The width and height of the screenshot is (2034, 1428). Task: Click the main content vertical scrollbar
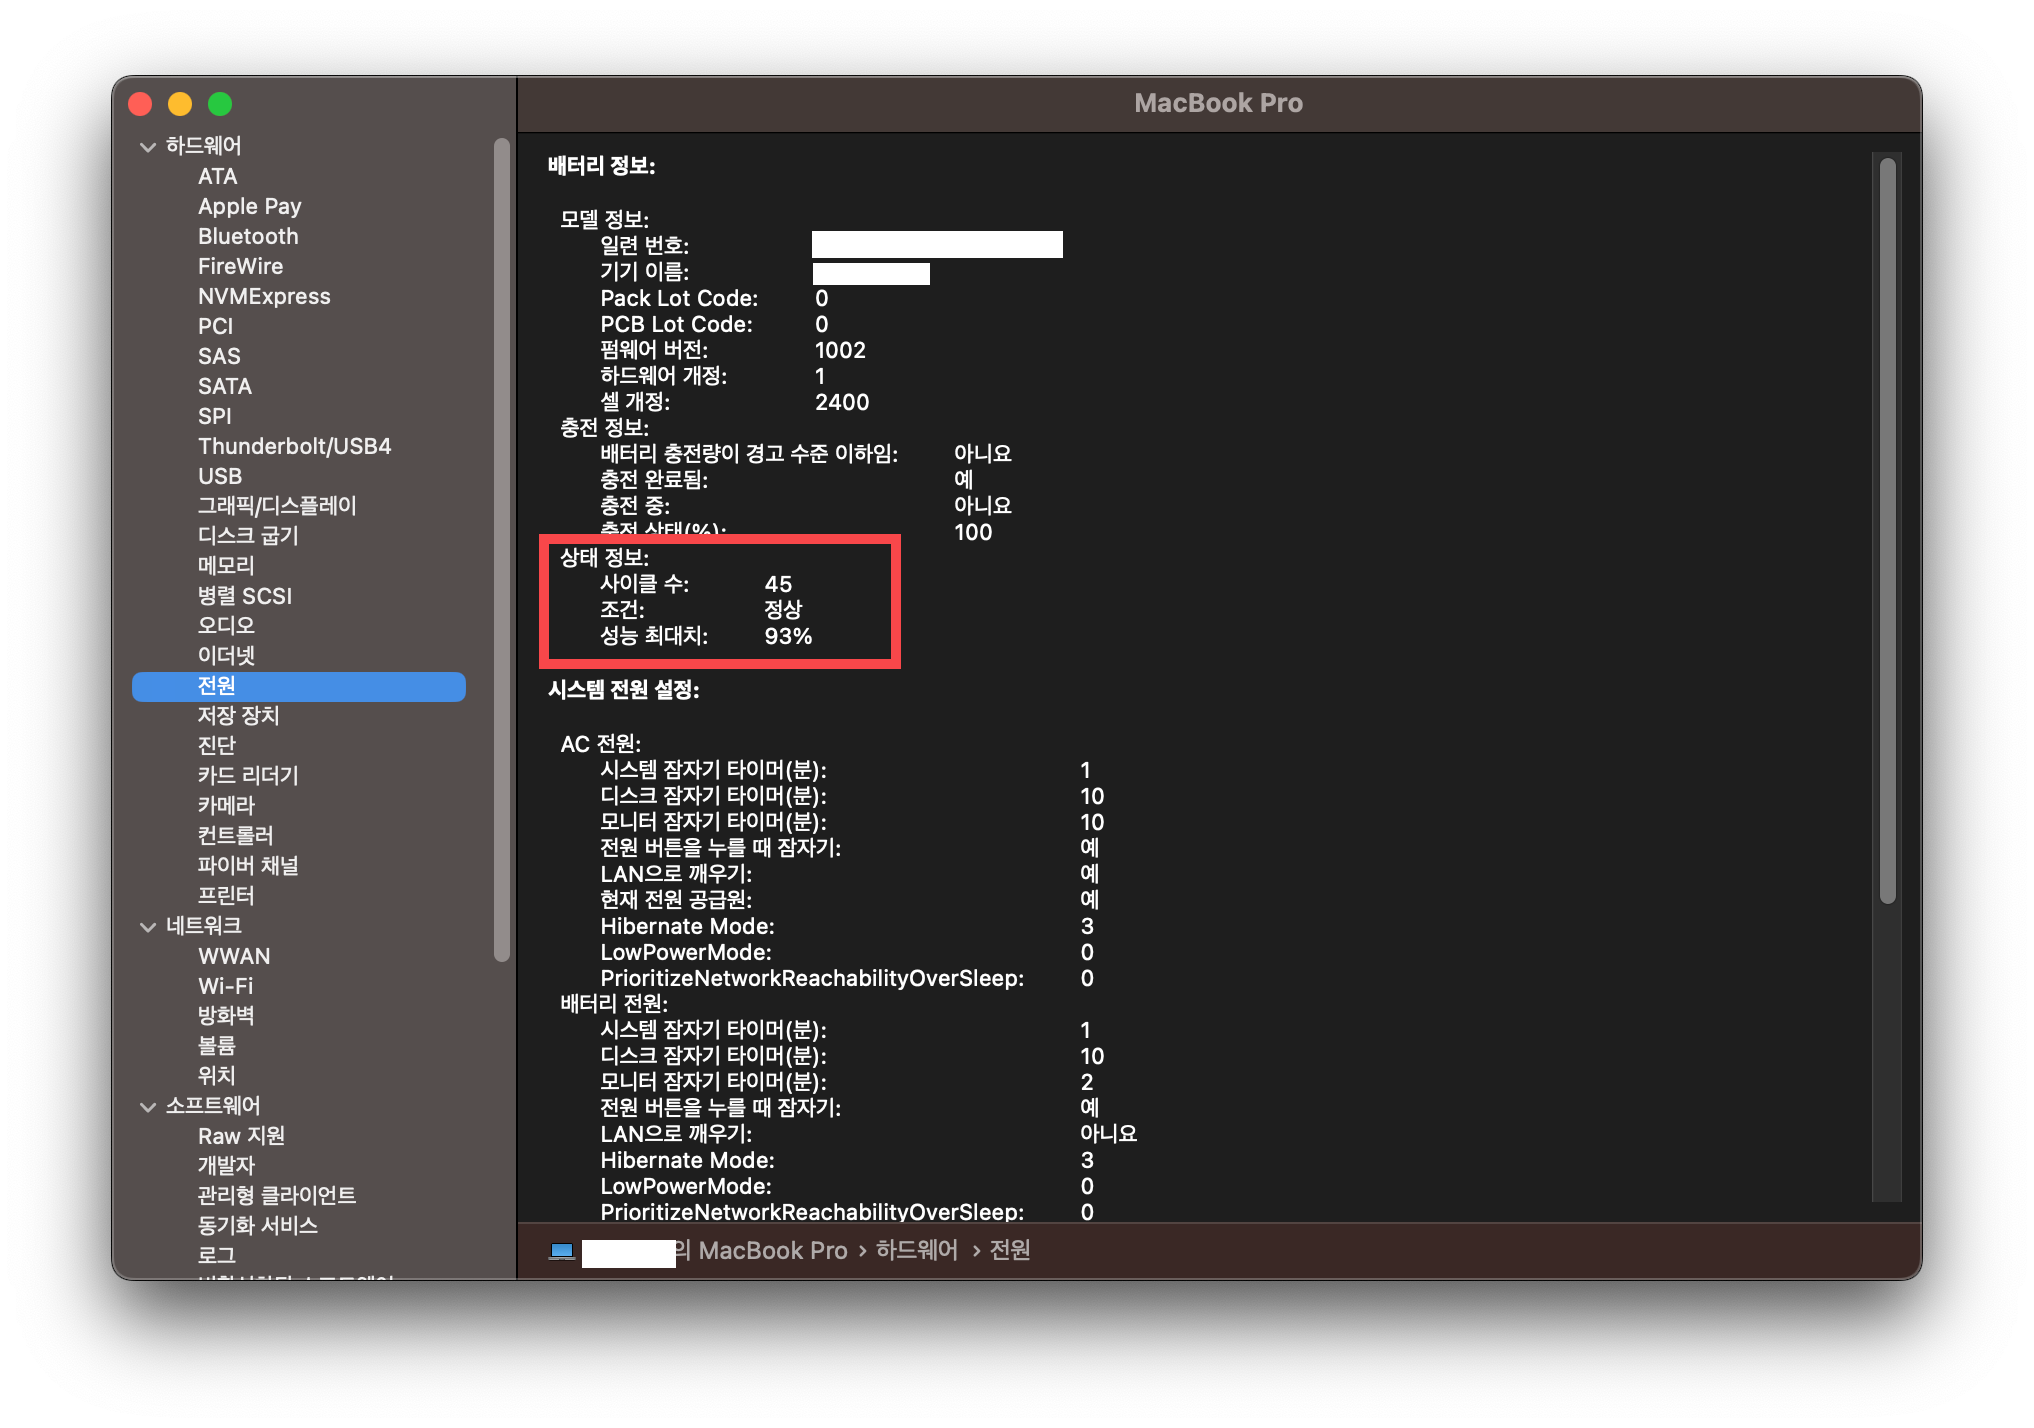[1887, 530]
